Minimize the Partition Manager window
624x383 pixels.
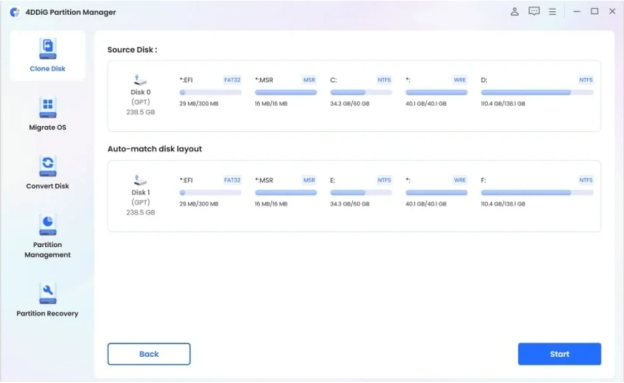(x=576, y=12)
